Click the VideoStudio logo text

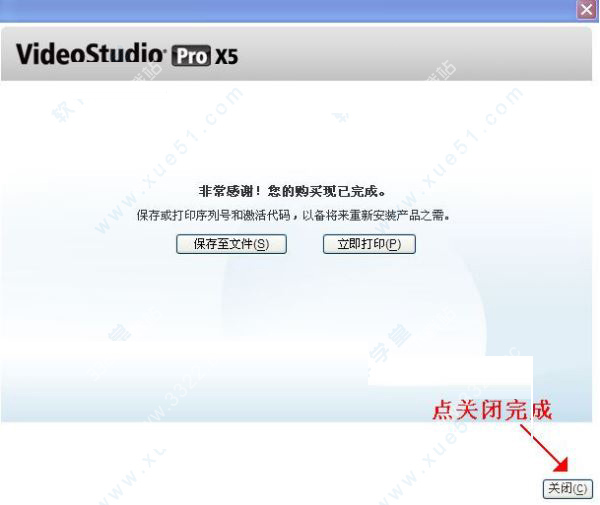click(x=91, y=54)
